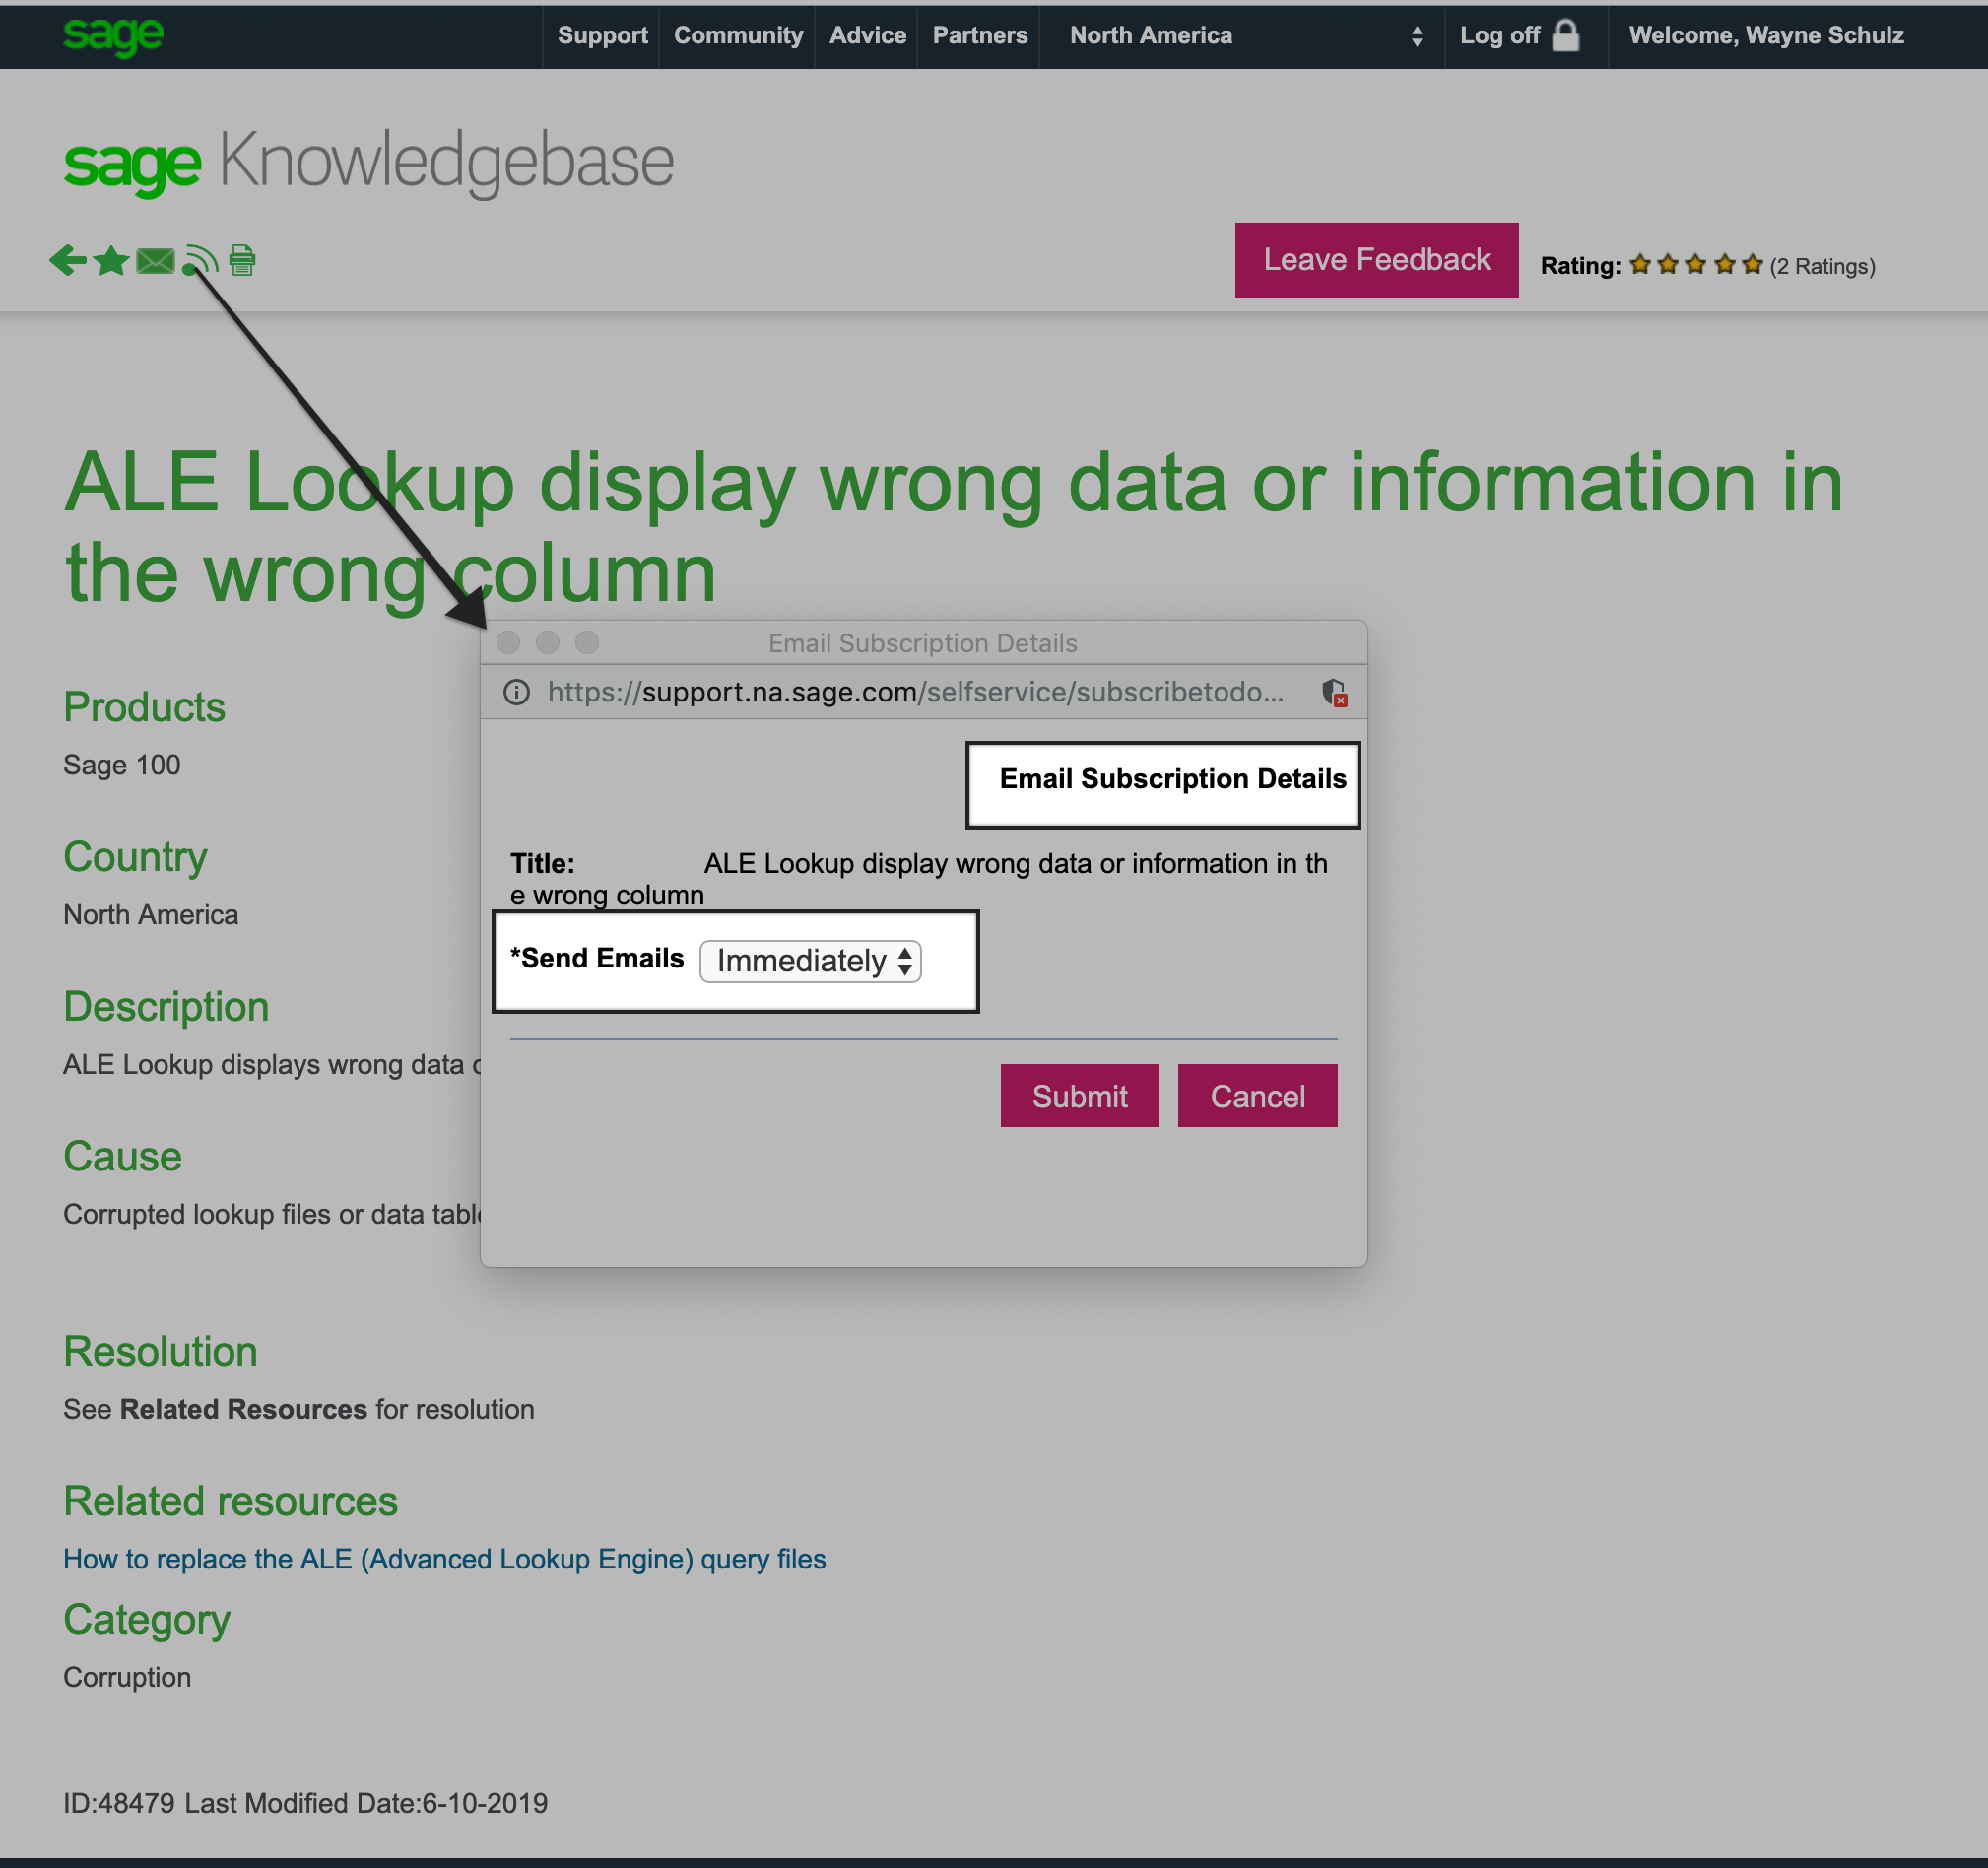
Task: Open the Partners menu
Action: [x=980, y=36]
